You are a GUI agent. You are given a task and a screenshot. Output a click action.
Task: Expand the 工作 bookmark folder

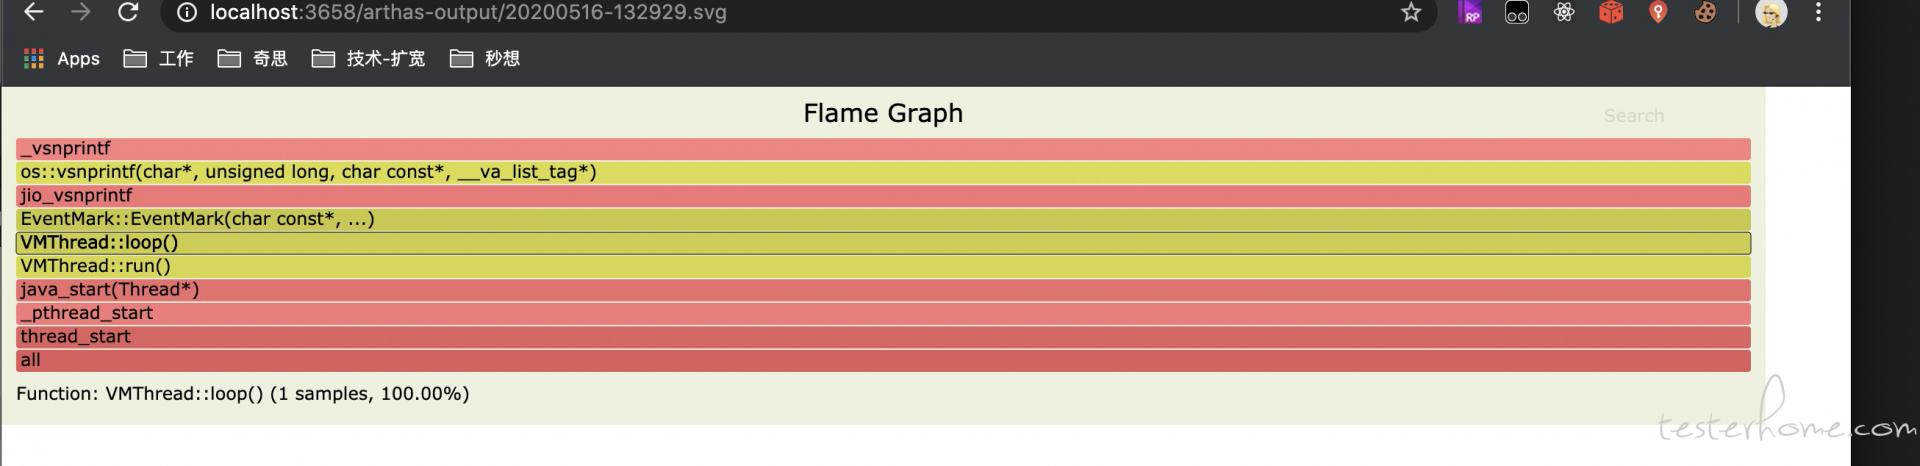point(158,59)
